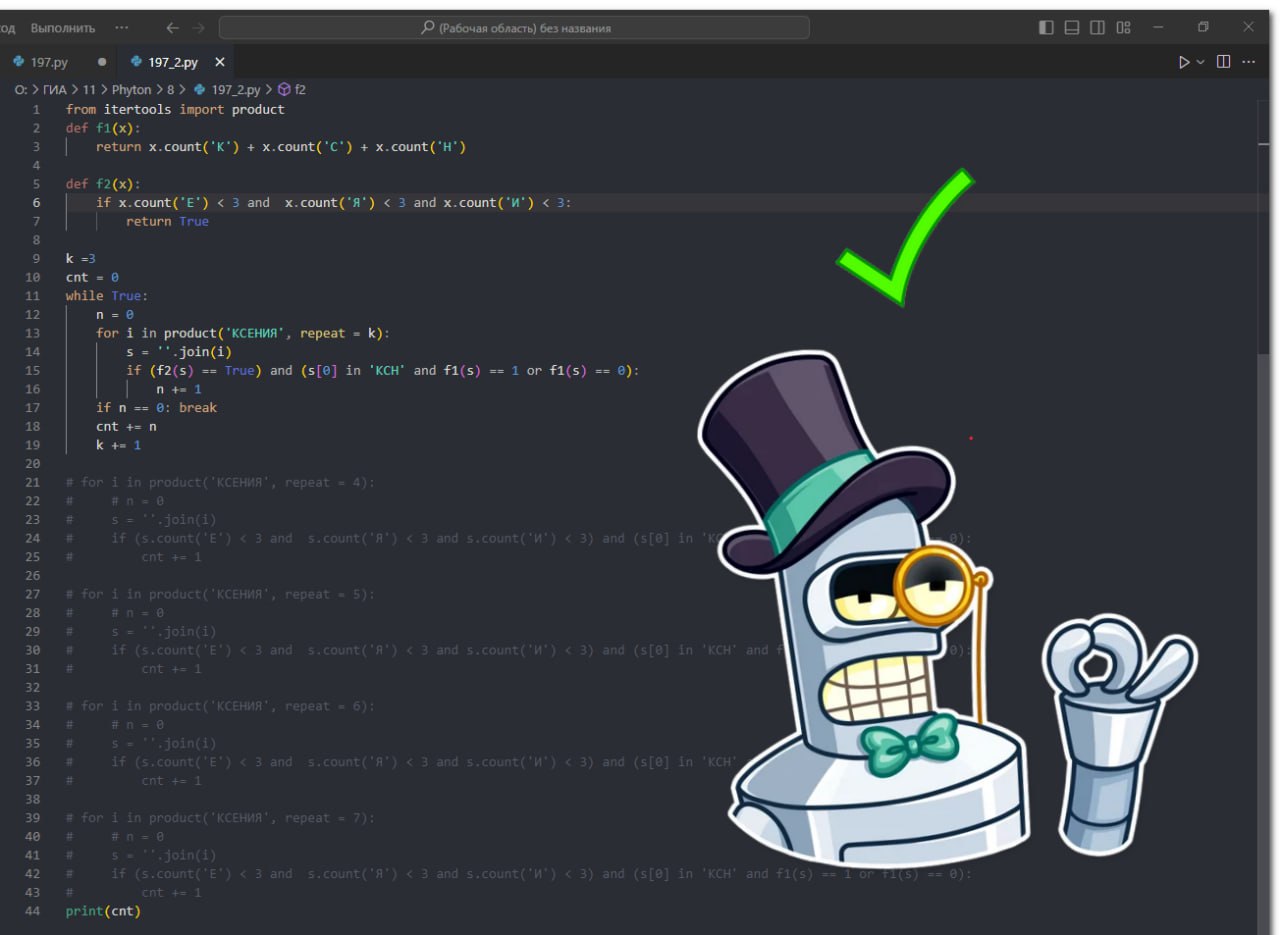Click 'k =3' on line 9
Image resolution: width=1280 pixels, height=935 pixels.
[81, 259]
